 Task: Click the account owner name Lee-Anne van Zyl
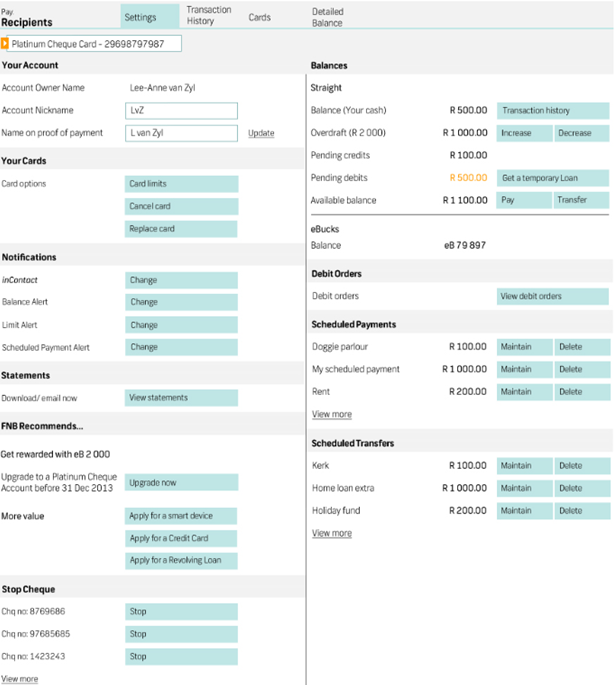(x=162, y=88)
